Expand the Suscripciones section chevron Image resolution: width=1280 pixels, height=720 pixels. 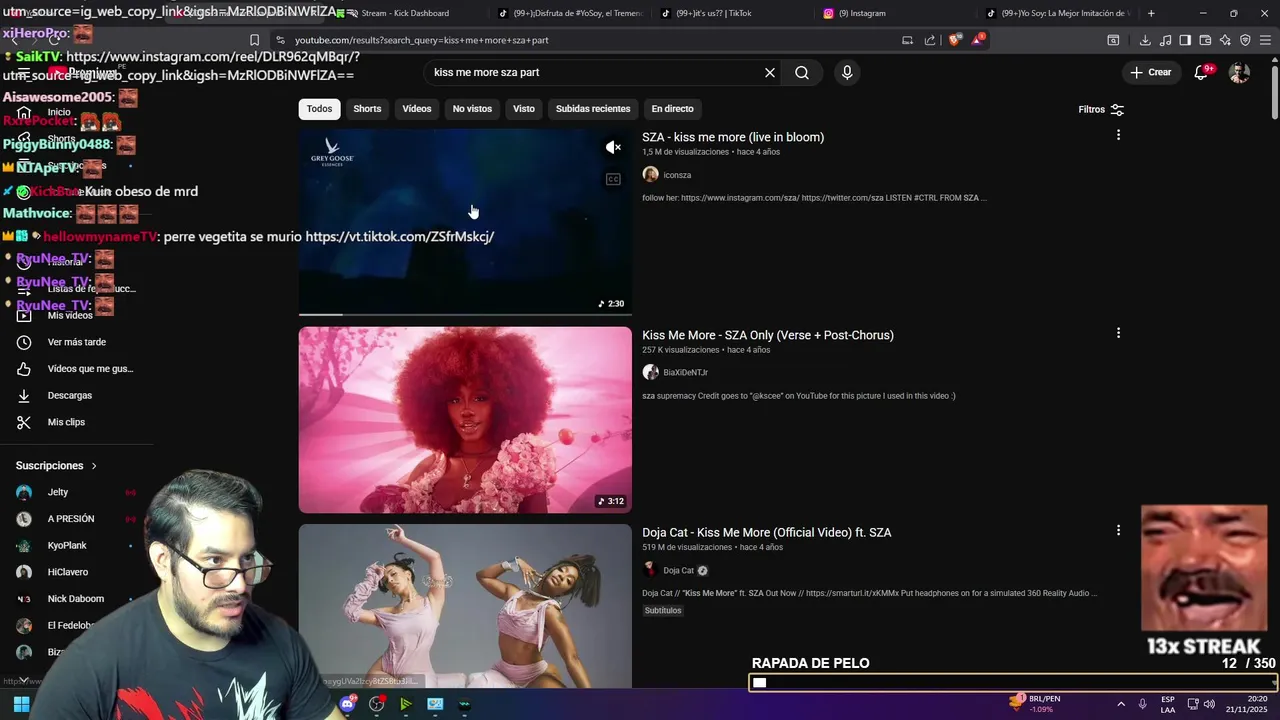click(94, 466)
